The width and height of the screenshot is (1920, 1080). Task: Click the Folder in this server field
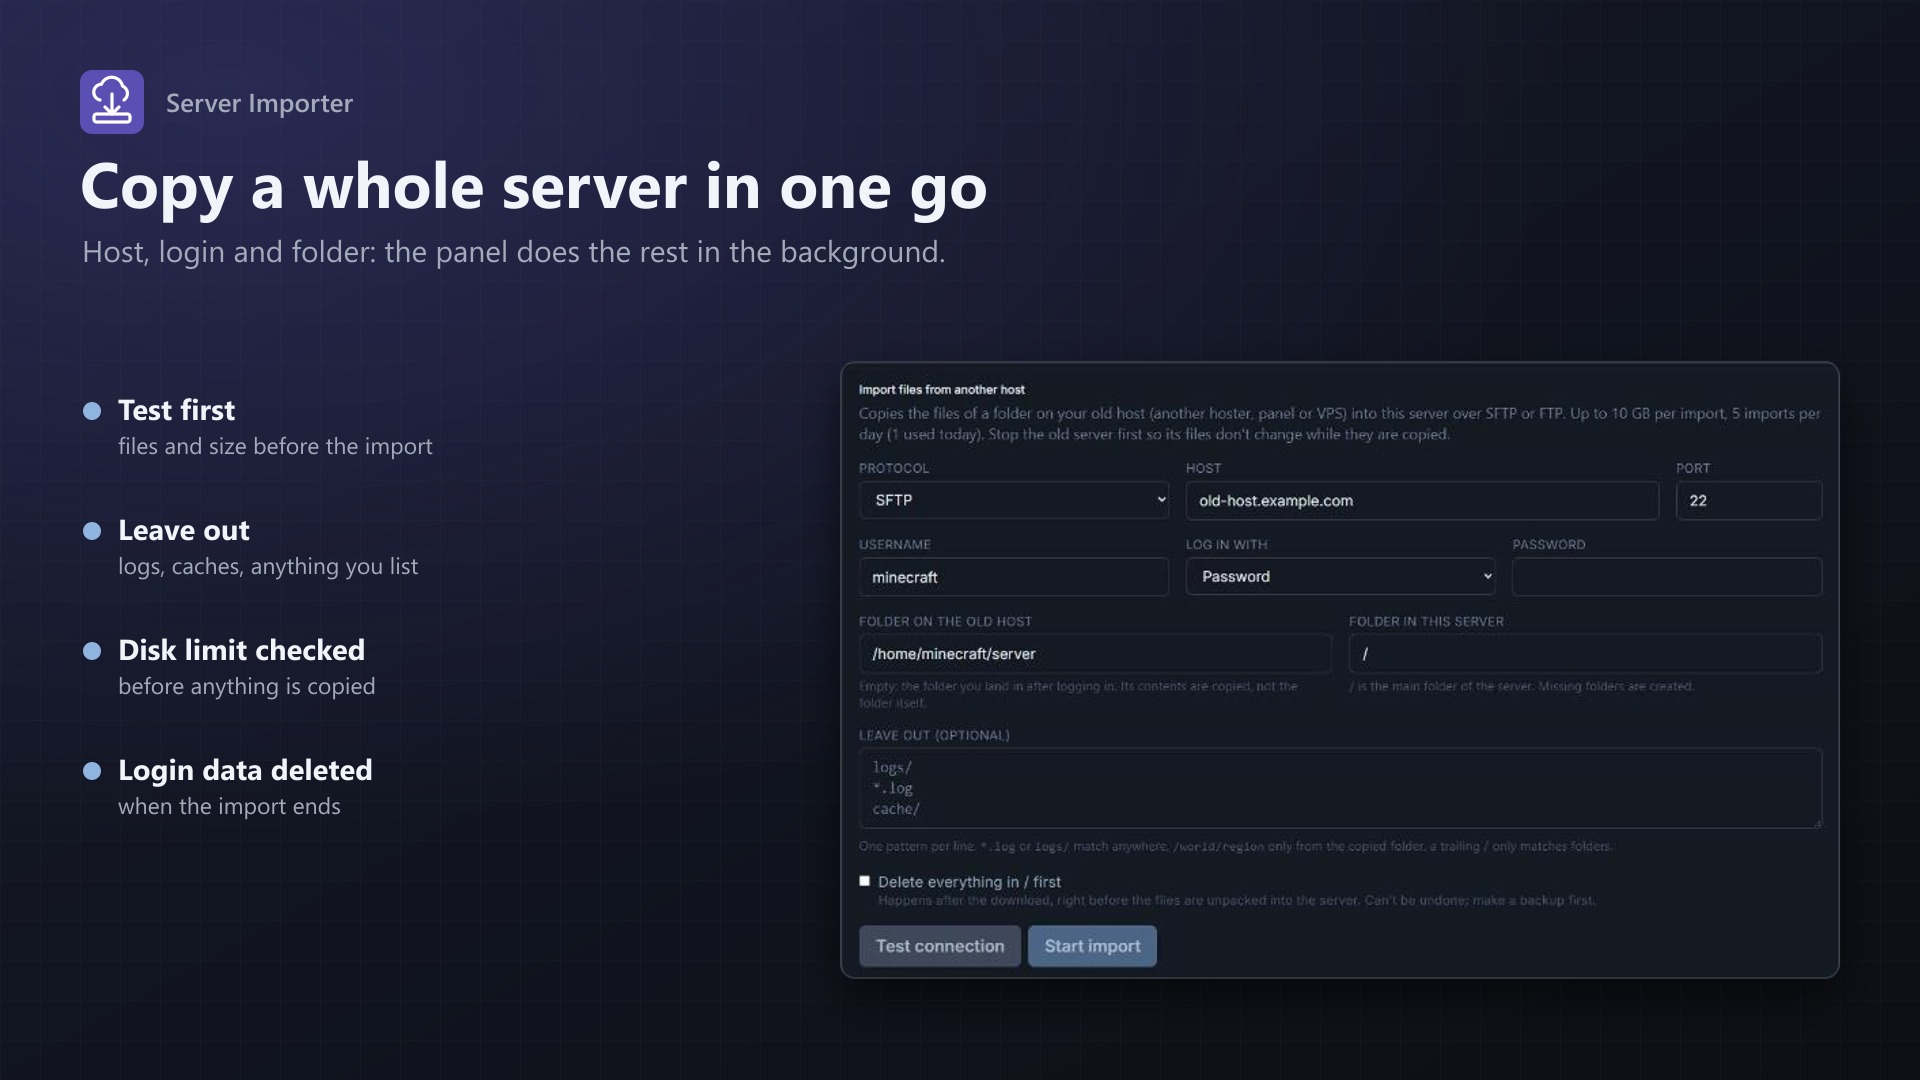click(1585, 654)
